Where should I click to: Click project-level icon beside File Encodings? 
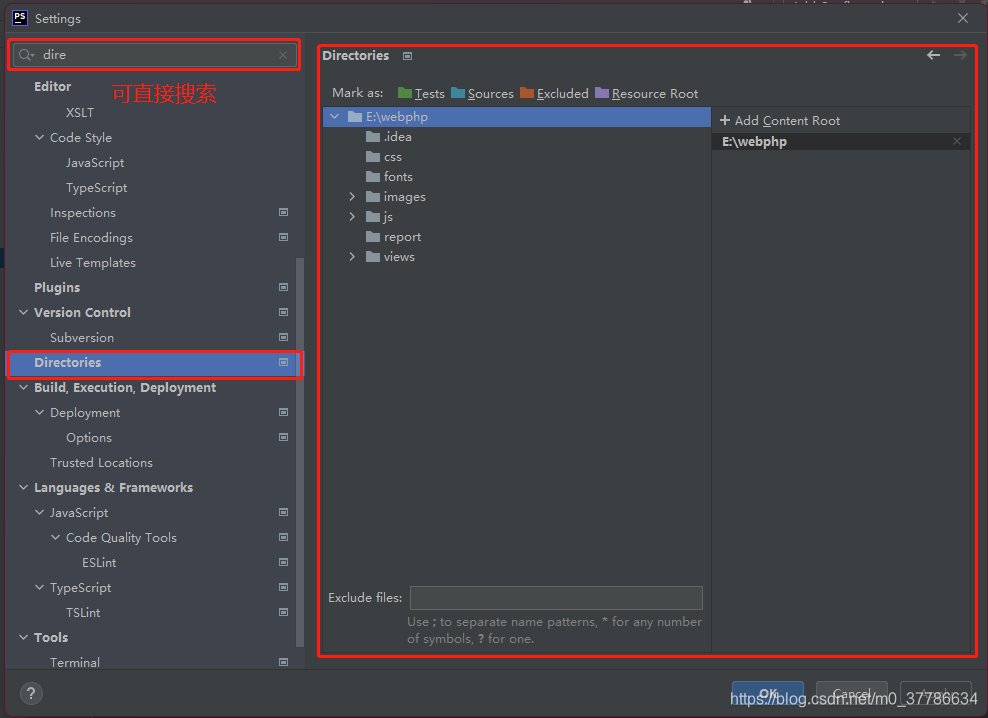284,237
